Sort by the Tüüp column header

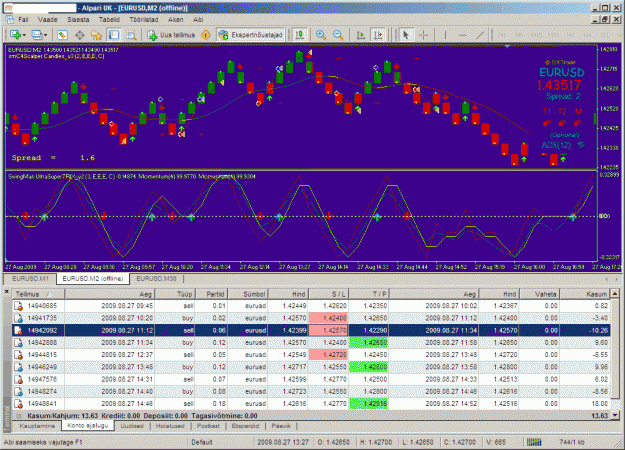(x=175, y=294)
